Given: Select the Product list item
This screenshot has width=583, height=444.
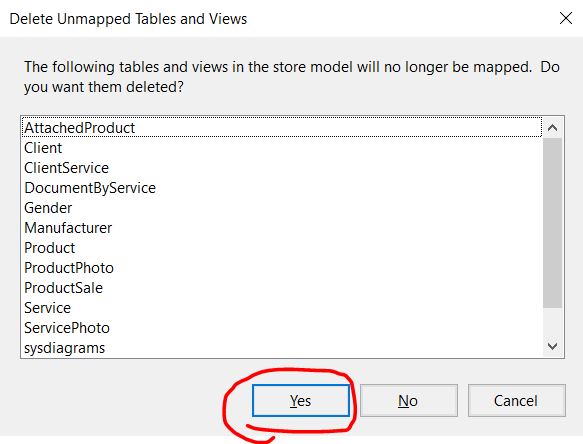Looking at the screenshot, I should click(282, 248).
